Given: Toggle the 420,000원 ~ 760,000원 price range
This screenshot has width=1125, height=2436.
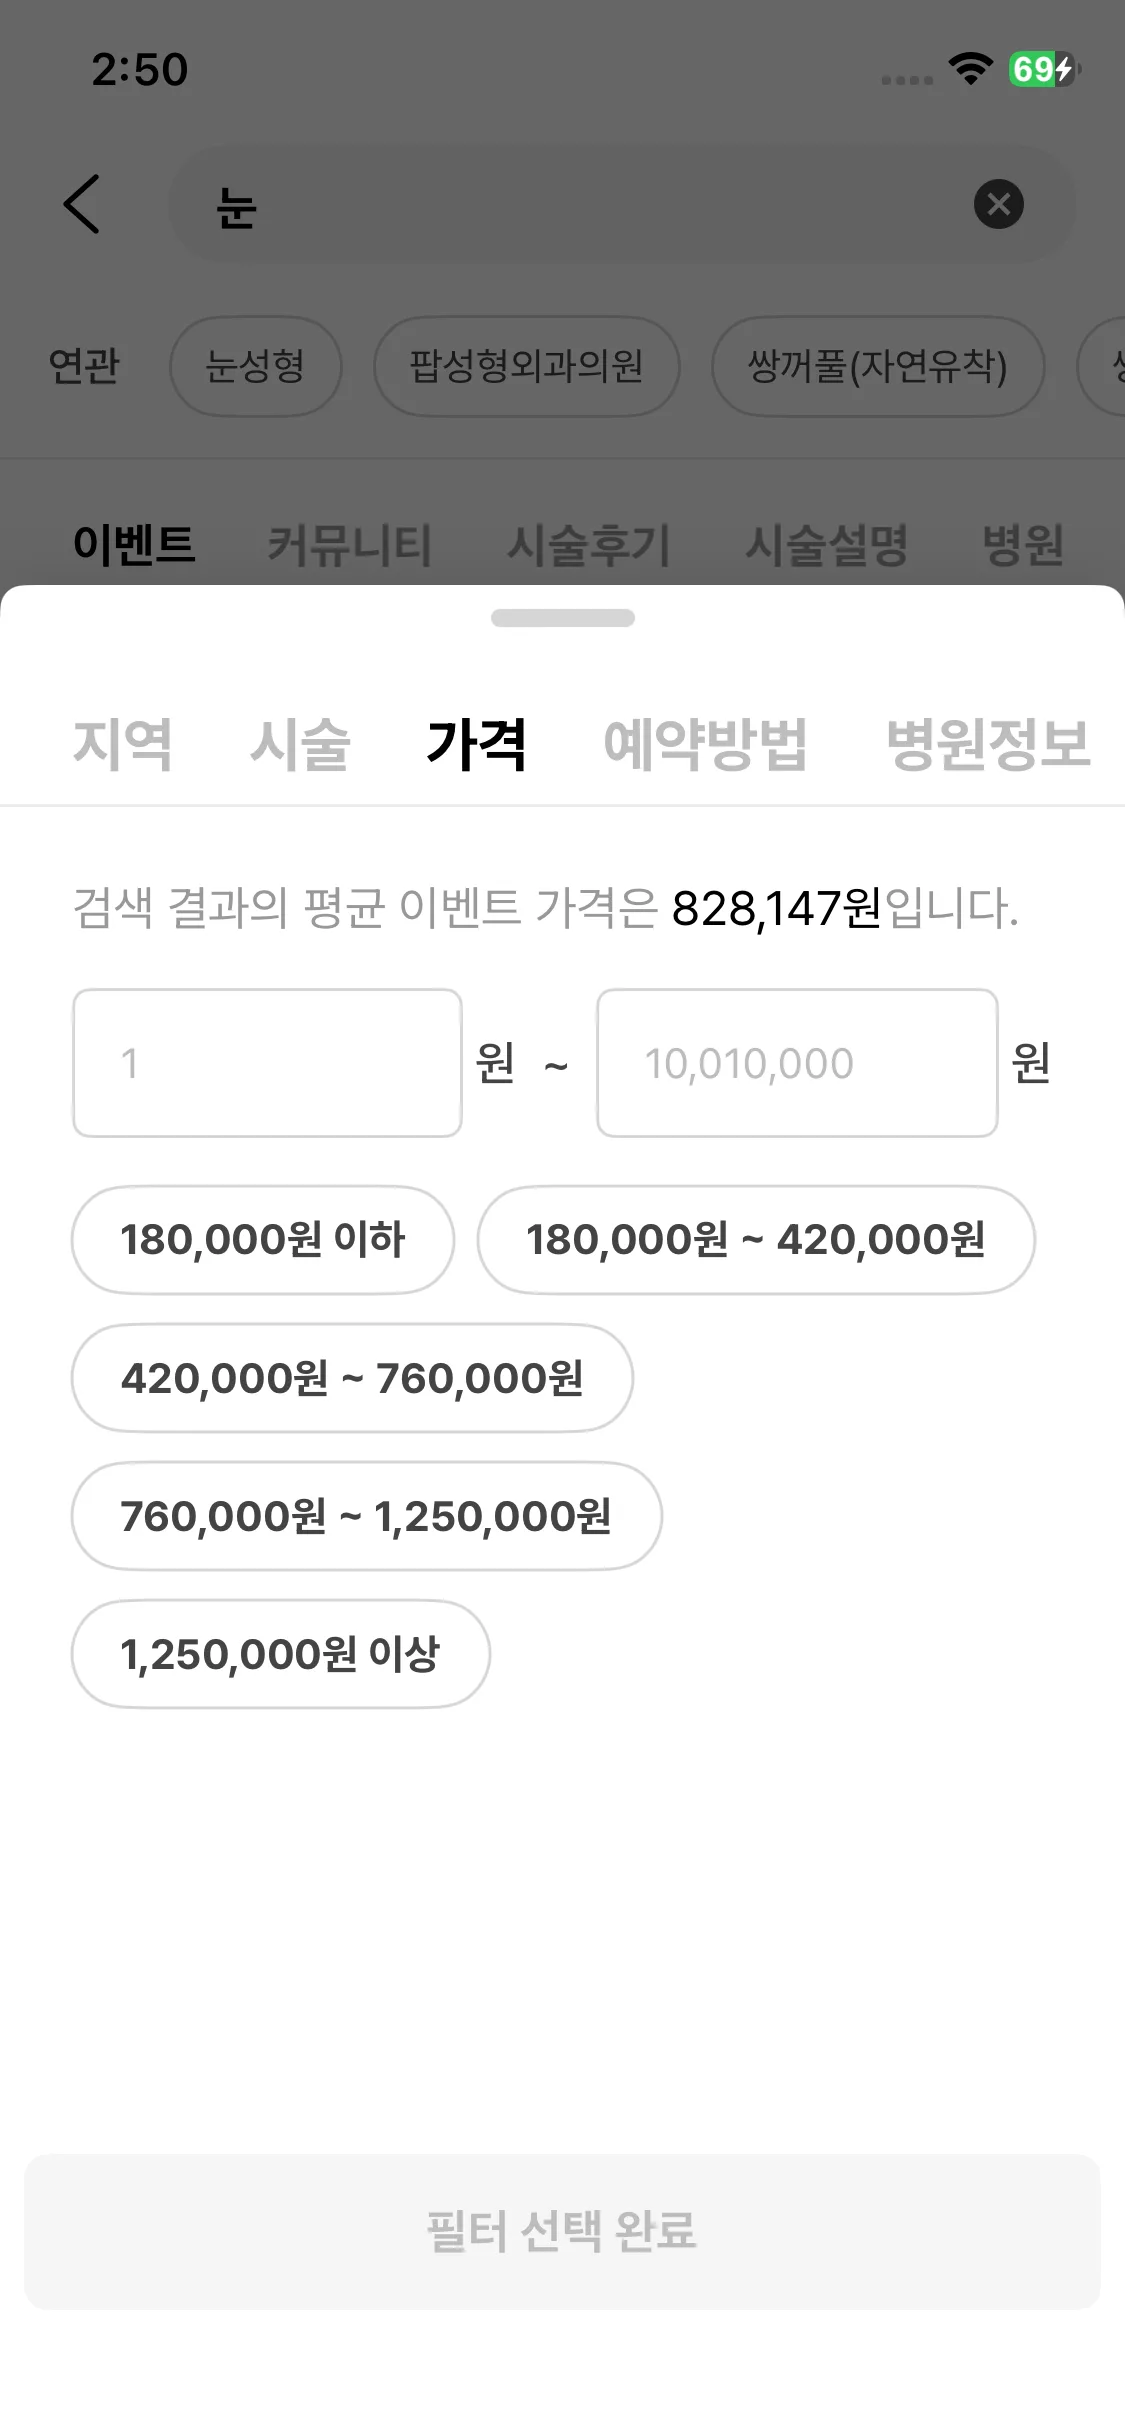Looking at the screenshot, I should click(x=352, y=1378).
